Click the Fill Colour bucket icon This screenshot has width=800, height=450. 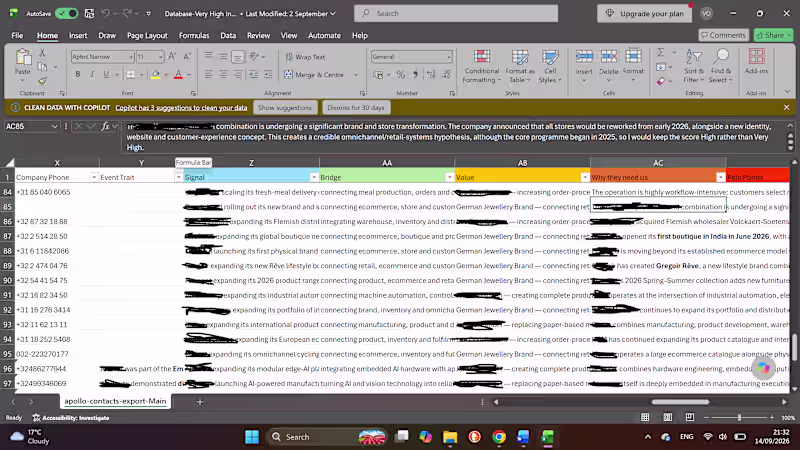(x=156, y=74)
